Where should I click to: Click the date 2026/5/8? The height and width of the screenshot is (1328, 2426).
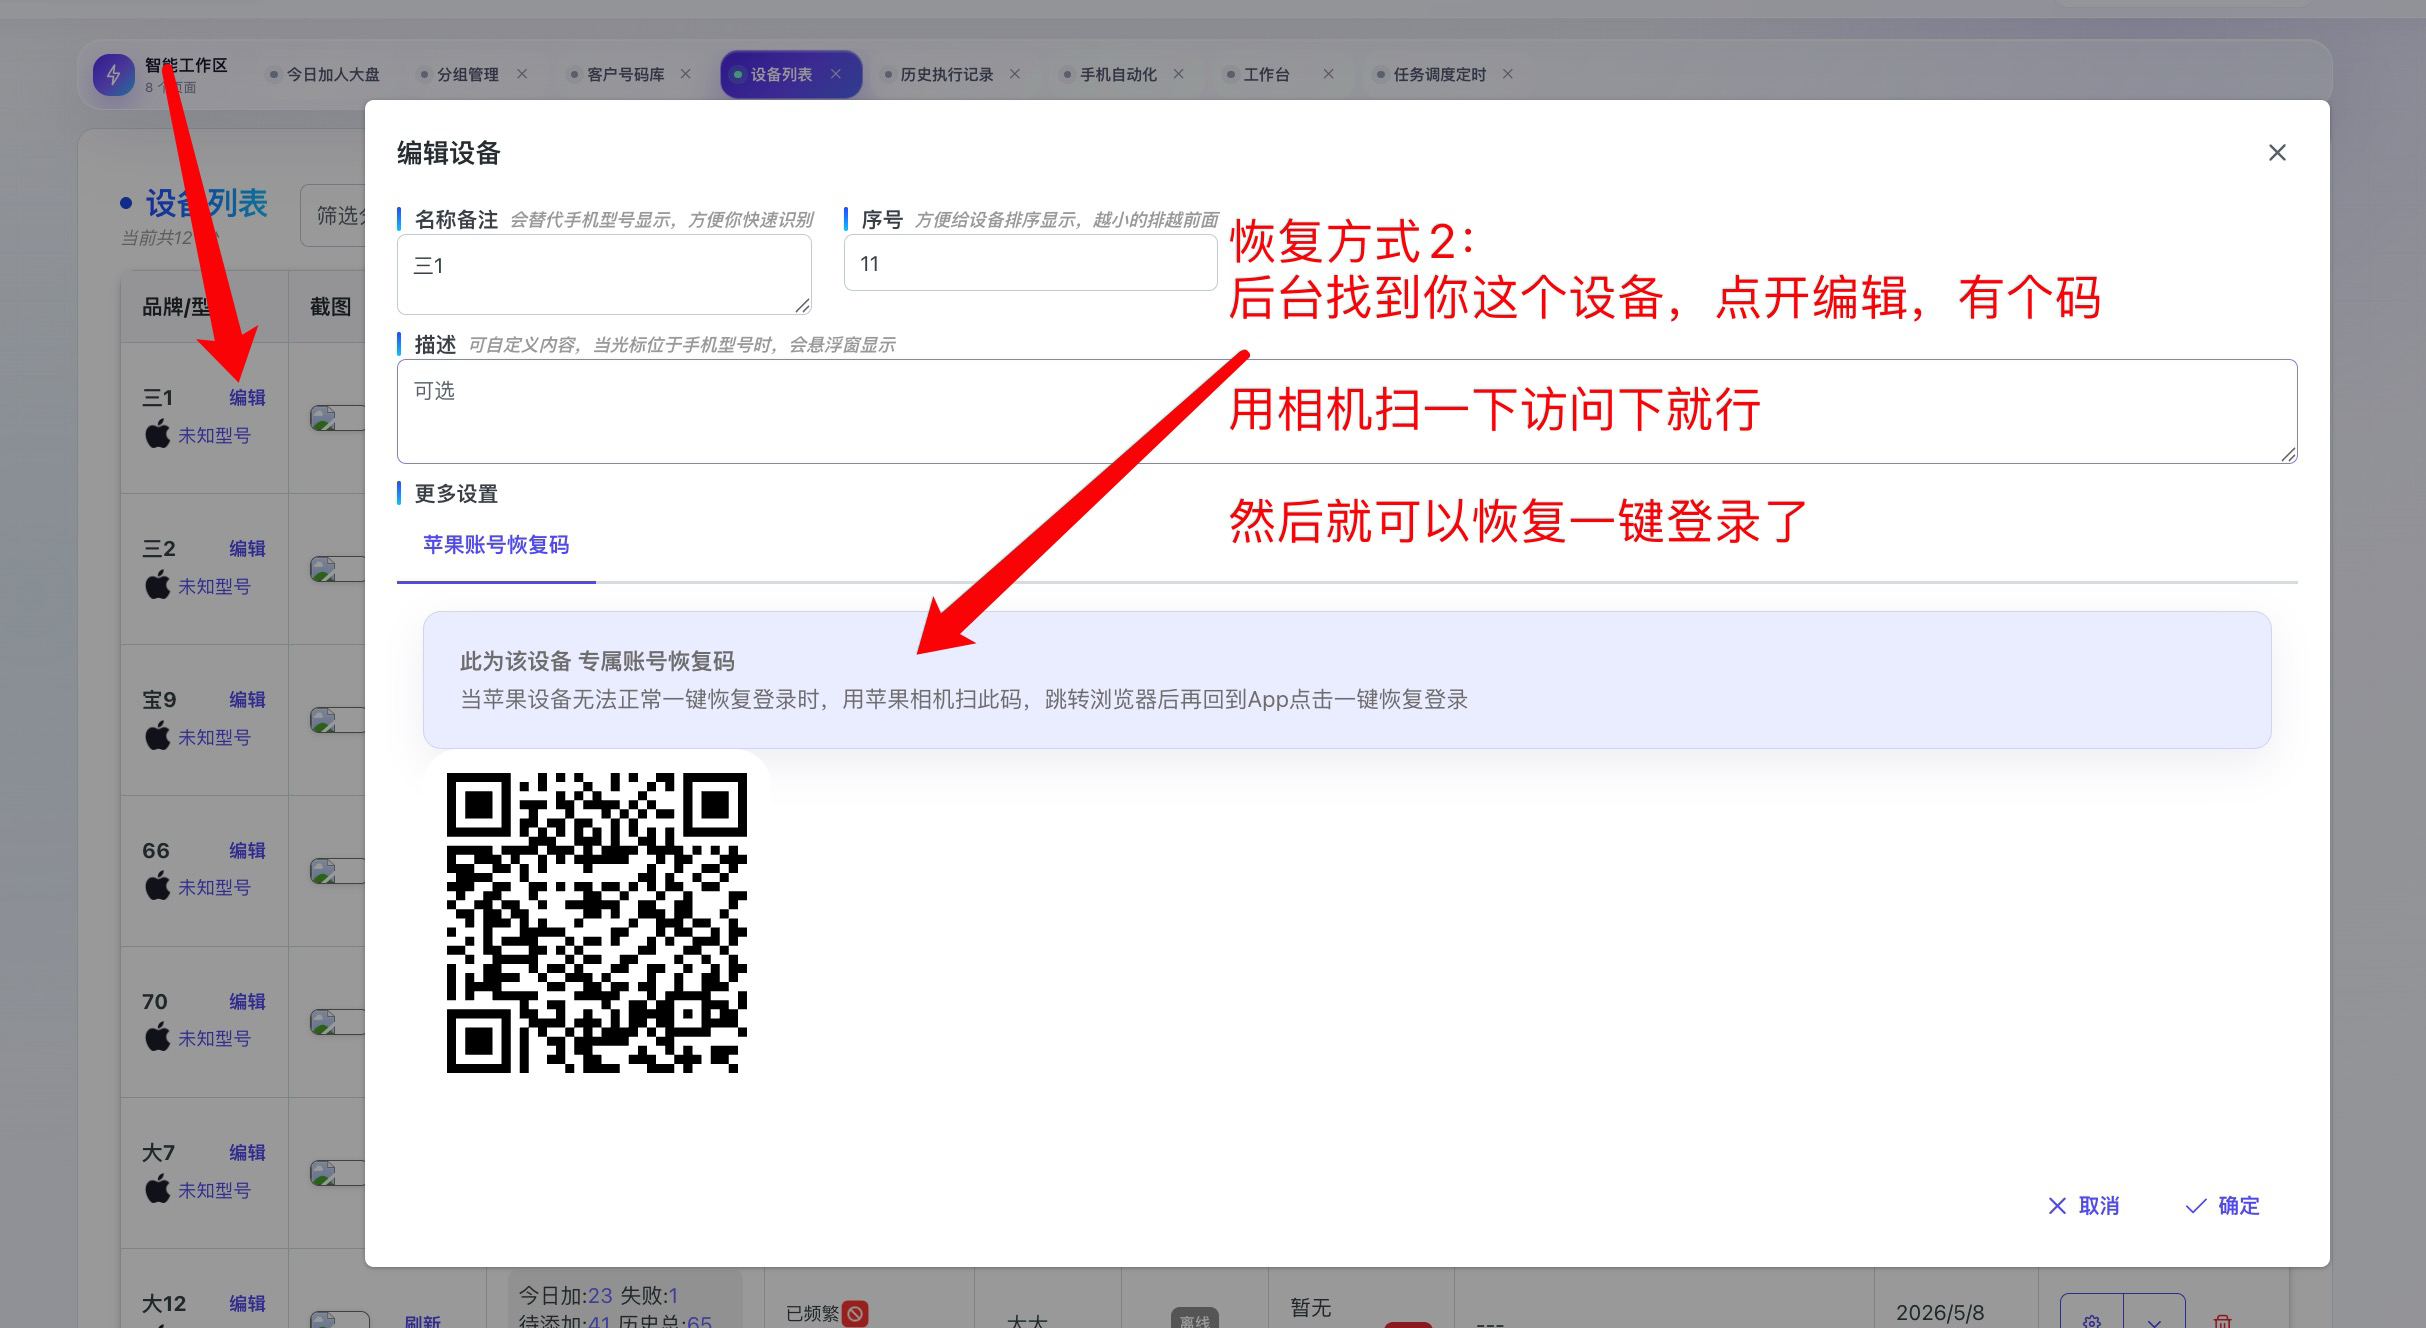point(1940,1312)
